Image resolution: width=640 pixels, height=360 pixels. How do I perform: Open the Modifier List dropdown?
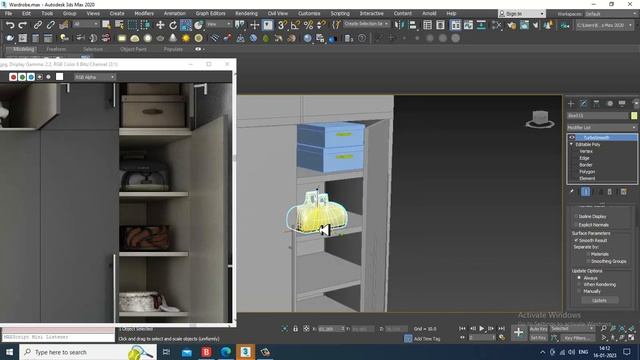coord(602,127)
